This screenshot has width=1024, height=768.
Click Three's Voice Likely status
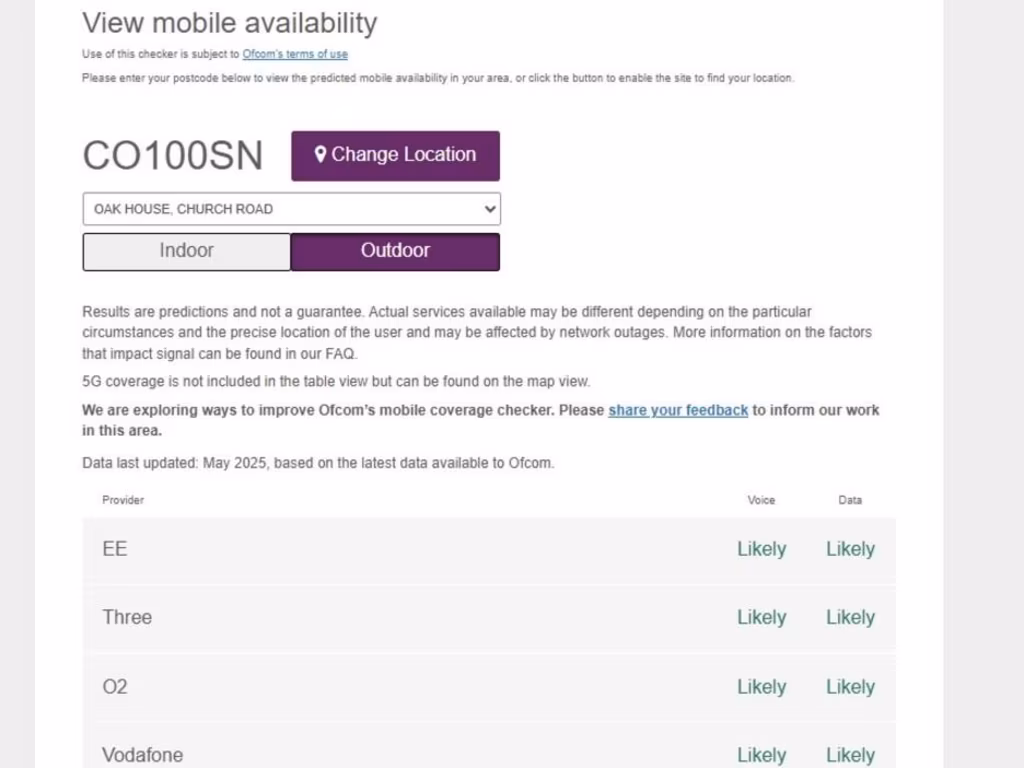761,617
